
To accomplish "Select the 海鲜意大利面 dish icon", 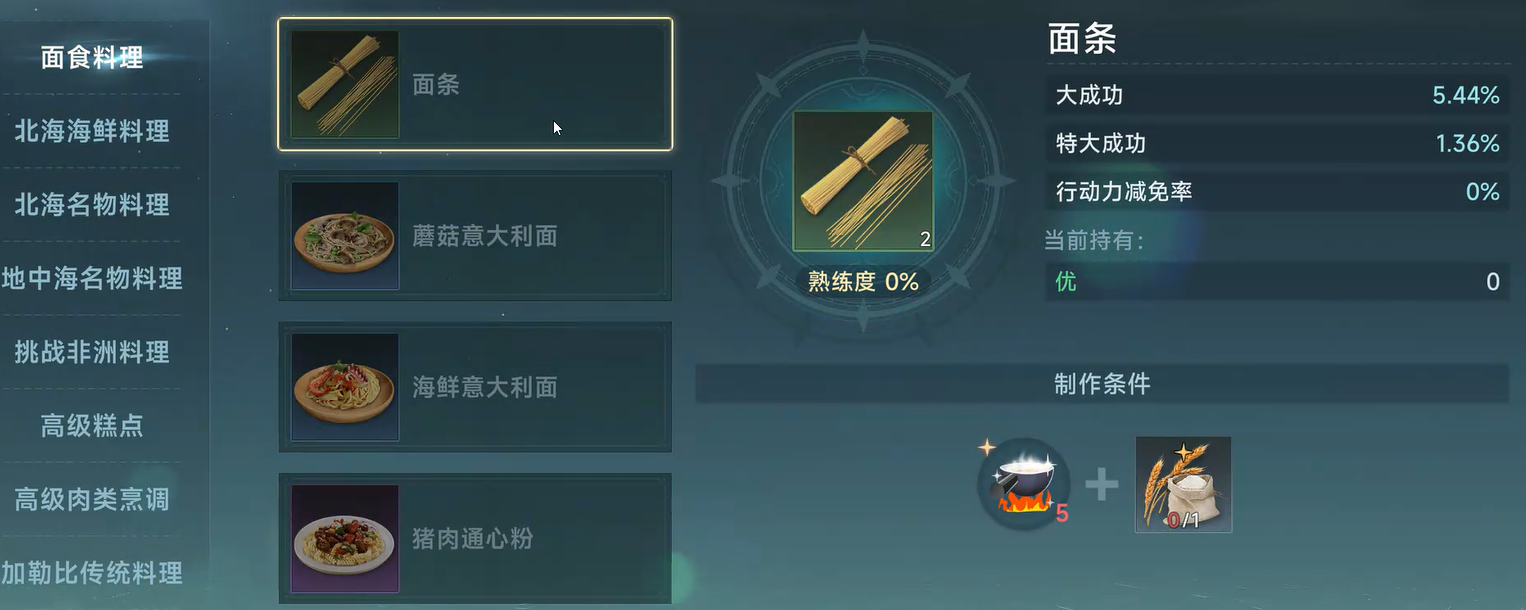I will click(344, 387).
